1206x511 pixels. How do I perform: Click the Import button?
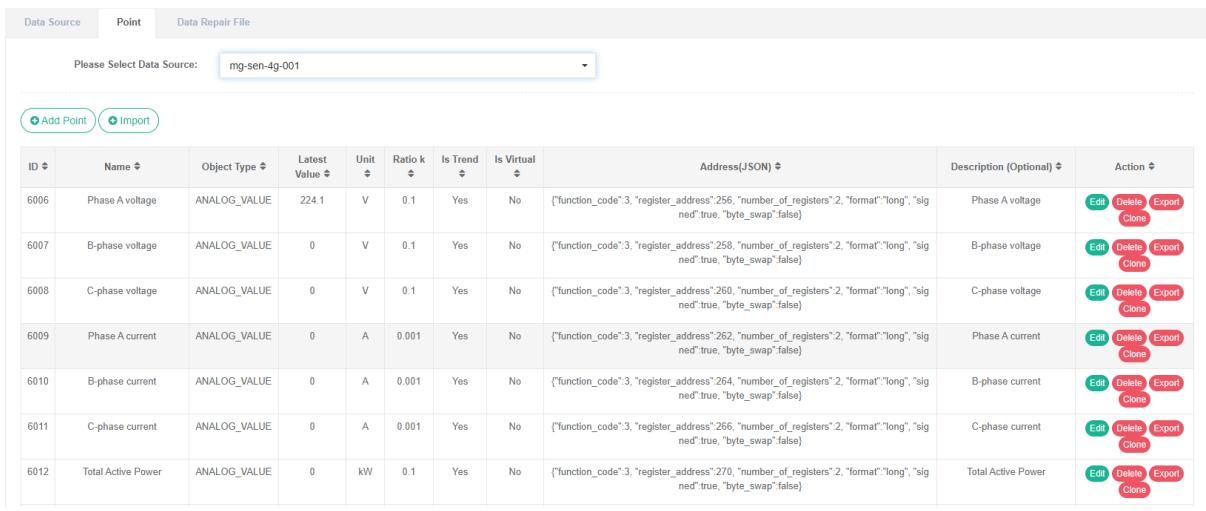point(129,121)
